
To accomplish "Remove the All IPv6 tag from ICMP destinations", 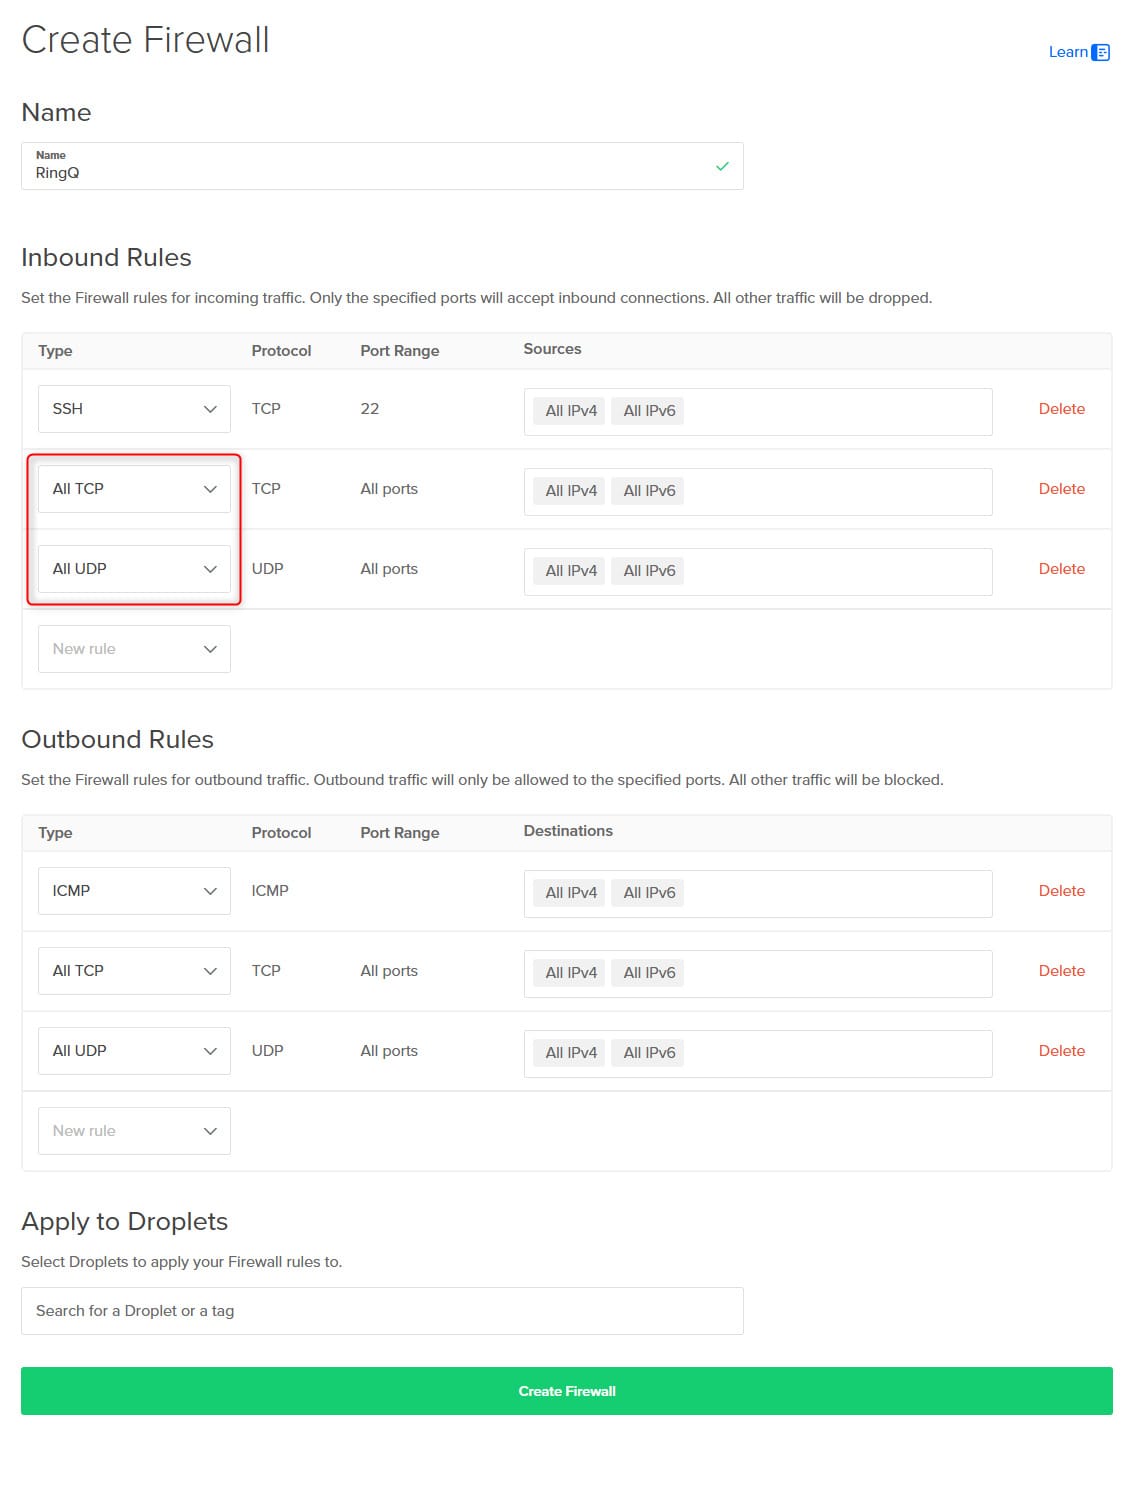I will pos(648,892).
